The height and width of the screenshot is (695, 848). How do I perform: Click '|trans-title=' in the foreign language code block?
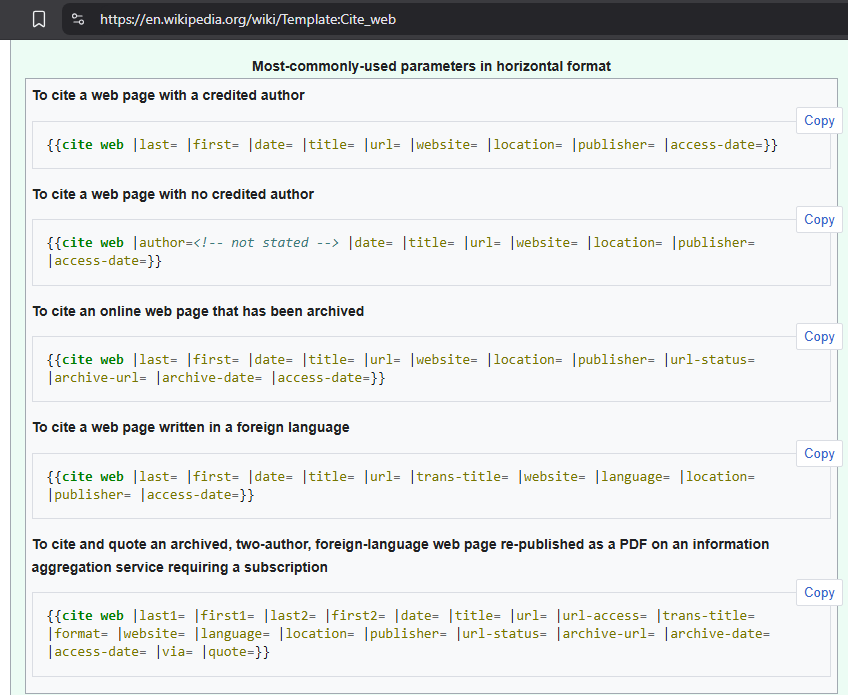pyautogui.click(x=459, y=477)
